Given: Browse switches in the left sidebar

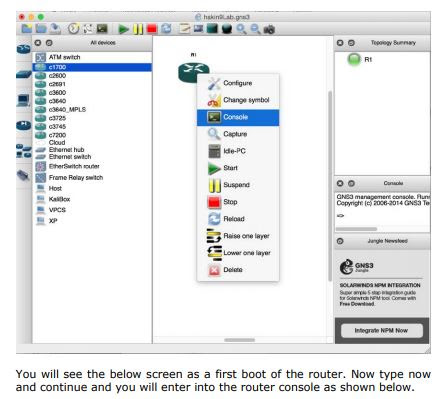Looking at the screenshot, I should [x=24, y=74].
